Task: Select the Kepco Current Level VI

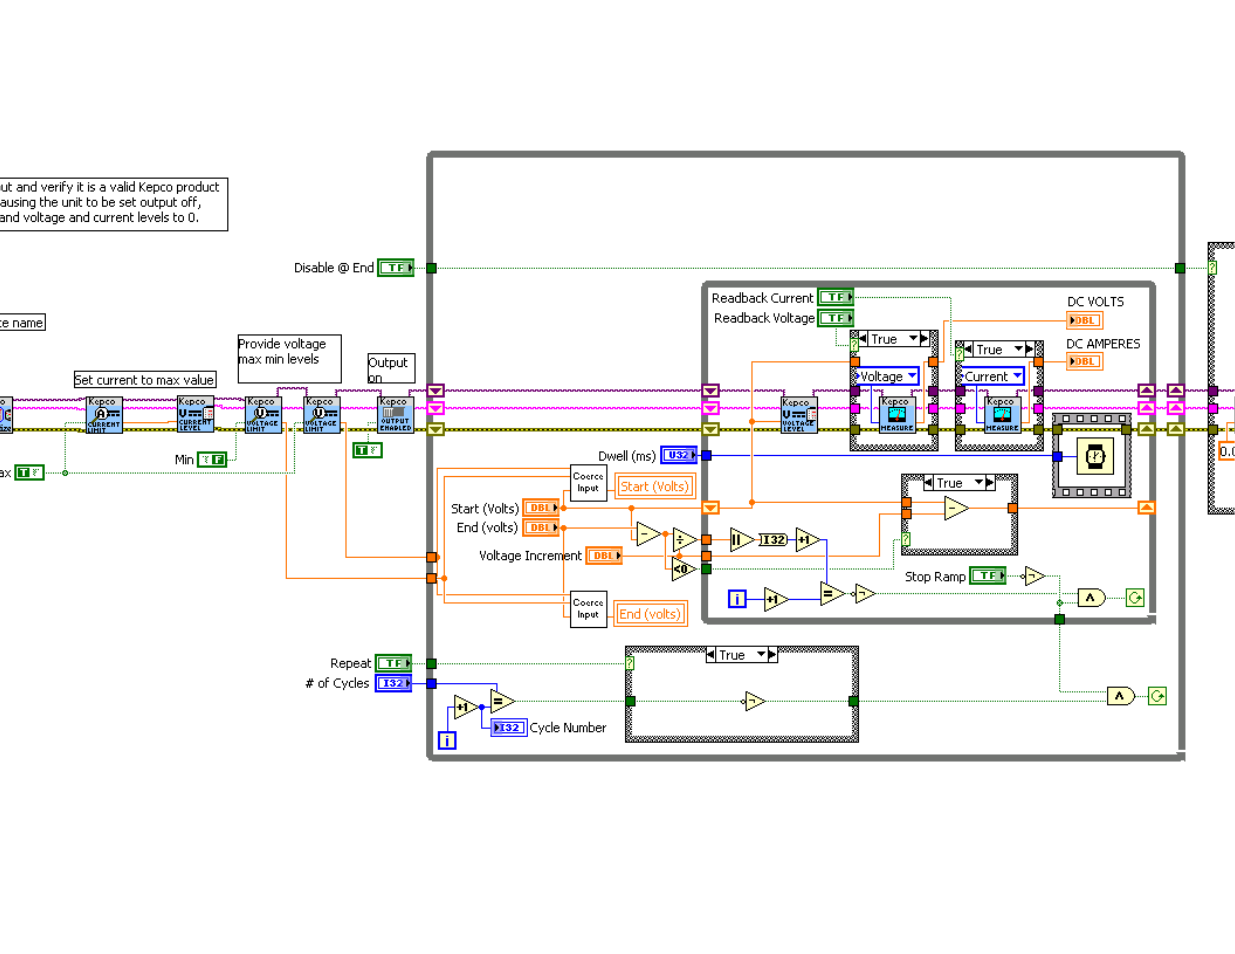Action: [195, 414]
